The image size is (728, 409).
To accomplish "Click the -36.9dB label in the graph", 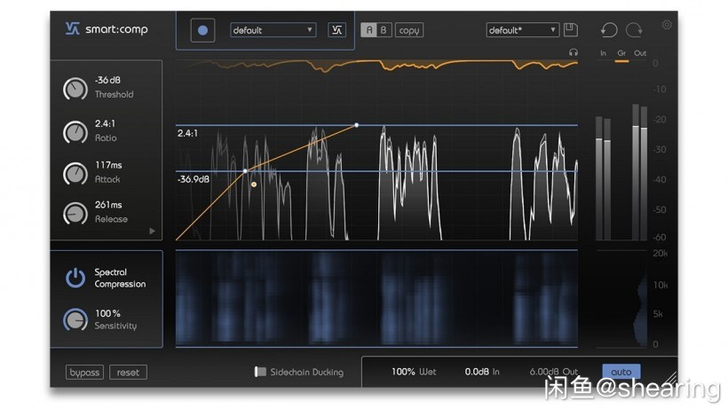I will 194,179.
